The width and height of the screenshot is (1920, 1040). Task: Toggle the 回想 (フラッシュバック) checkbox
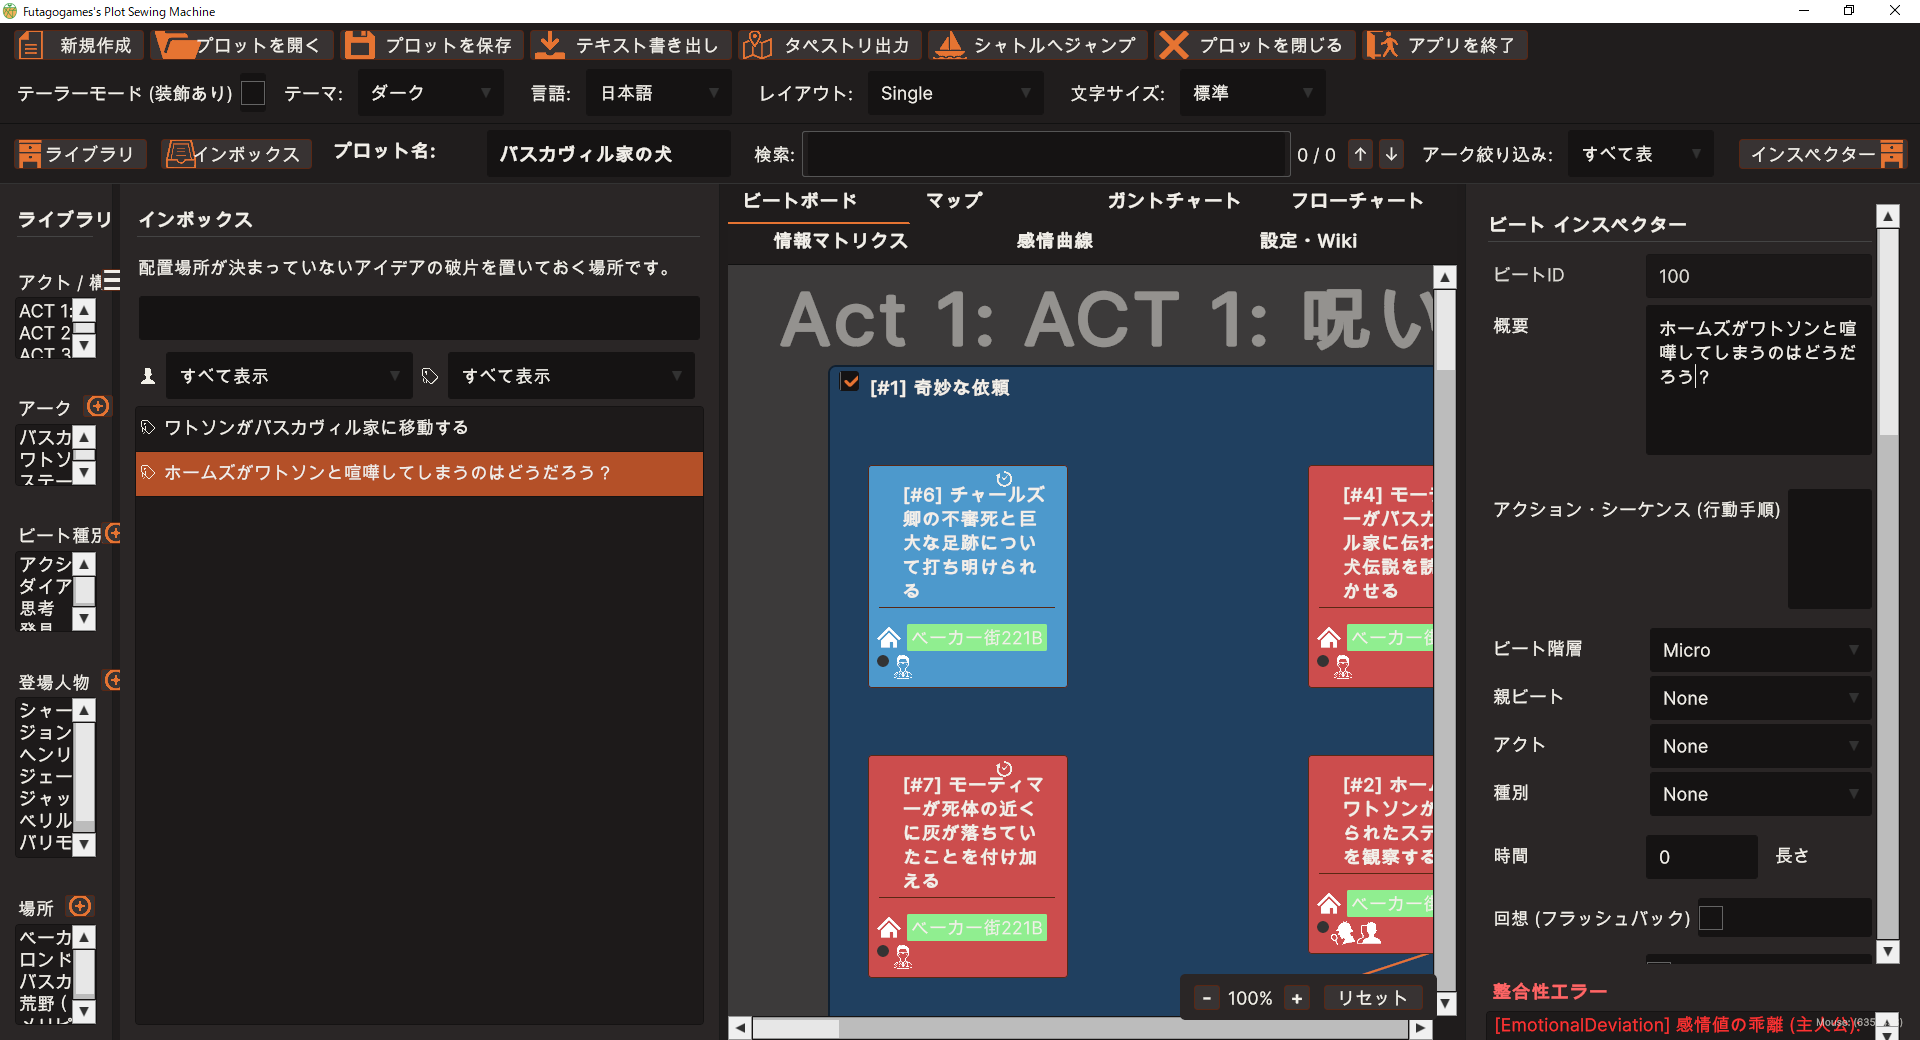point(1711,918)
